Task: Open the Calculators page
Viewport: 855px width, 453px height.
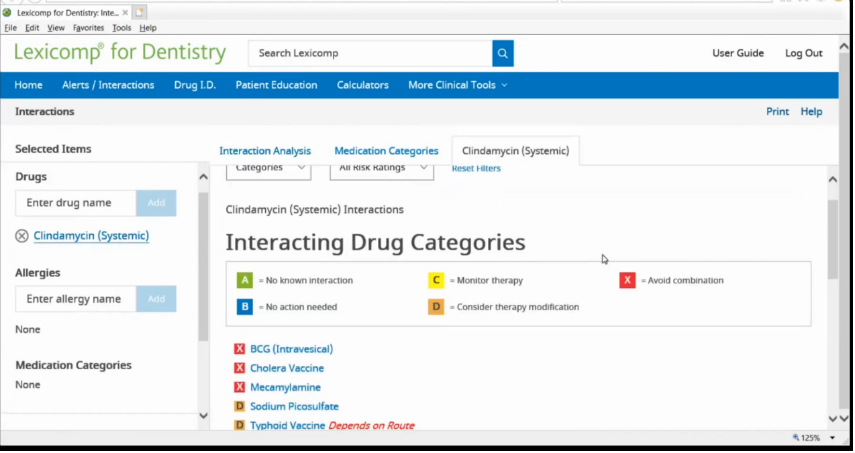Action: [x=363, y=85]
